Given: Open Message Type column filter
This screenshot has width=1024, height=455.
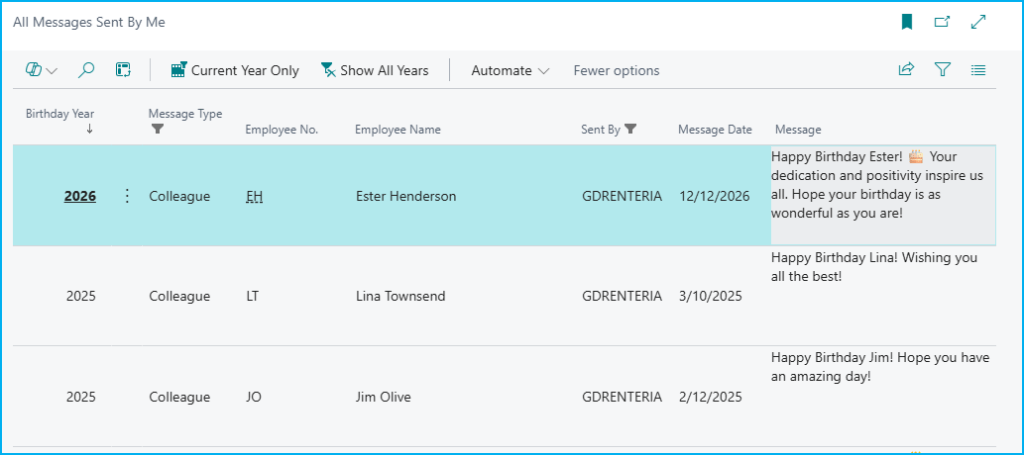Looking at the screenshot, I should point(157,129).
